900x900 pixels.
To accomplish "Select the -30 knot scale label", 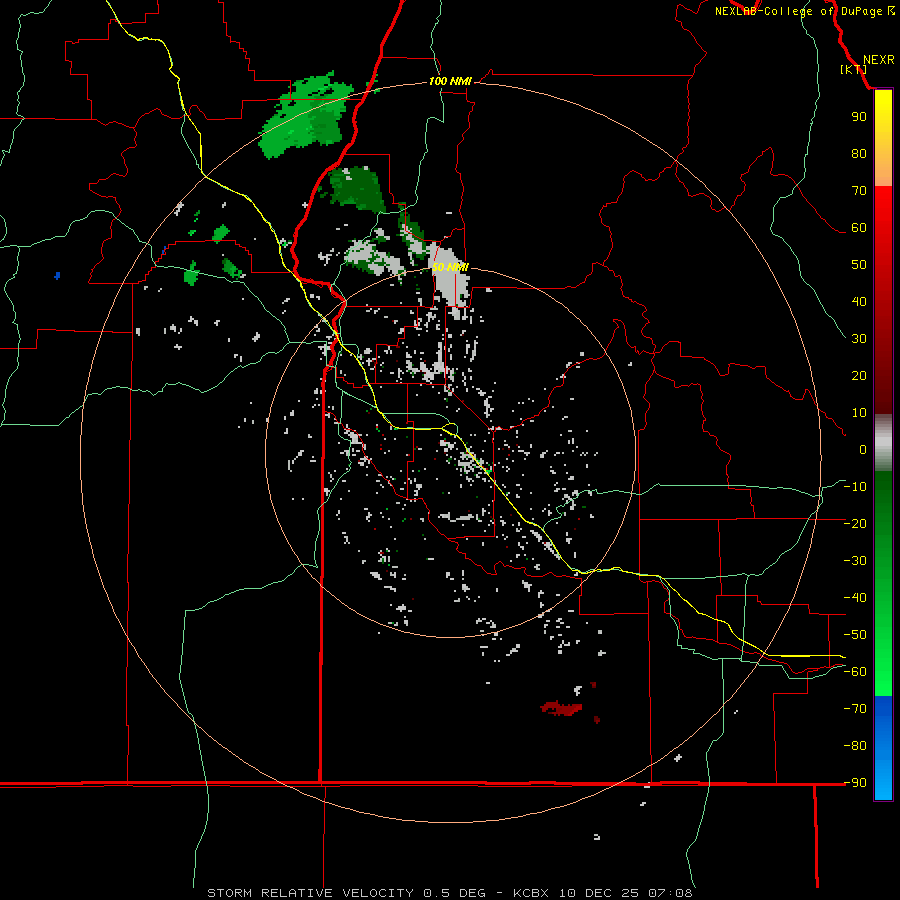I will point(855,561).
